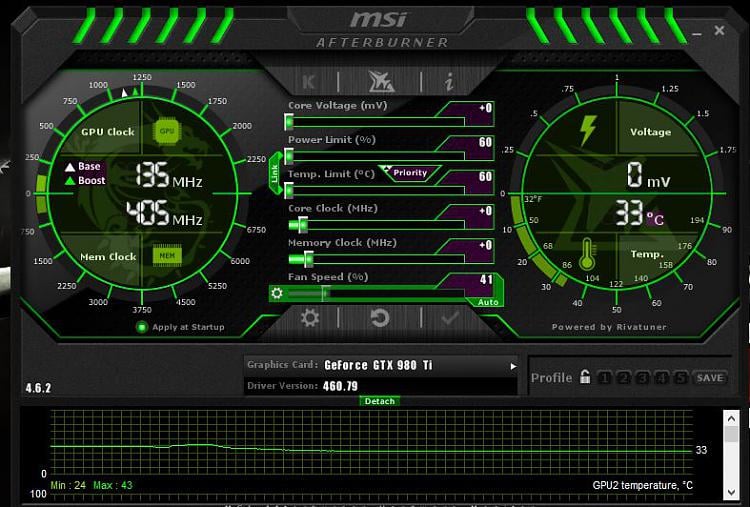Reset settings with circular arrow icon
750x507 pixels.
[x=380, y=318]
